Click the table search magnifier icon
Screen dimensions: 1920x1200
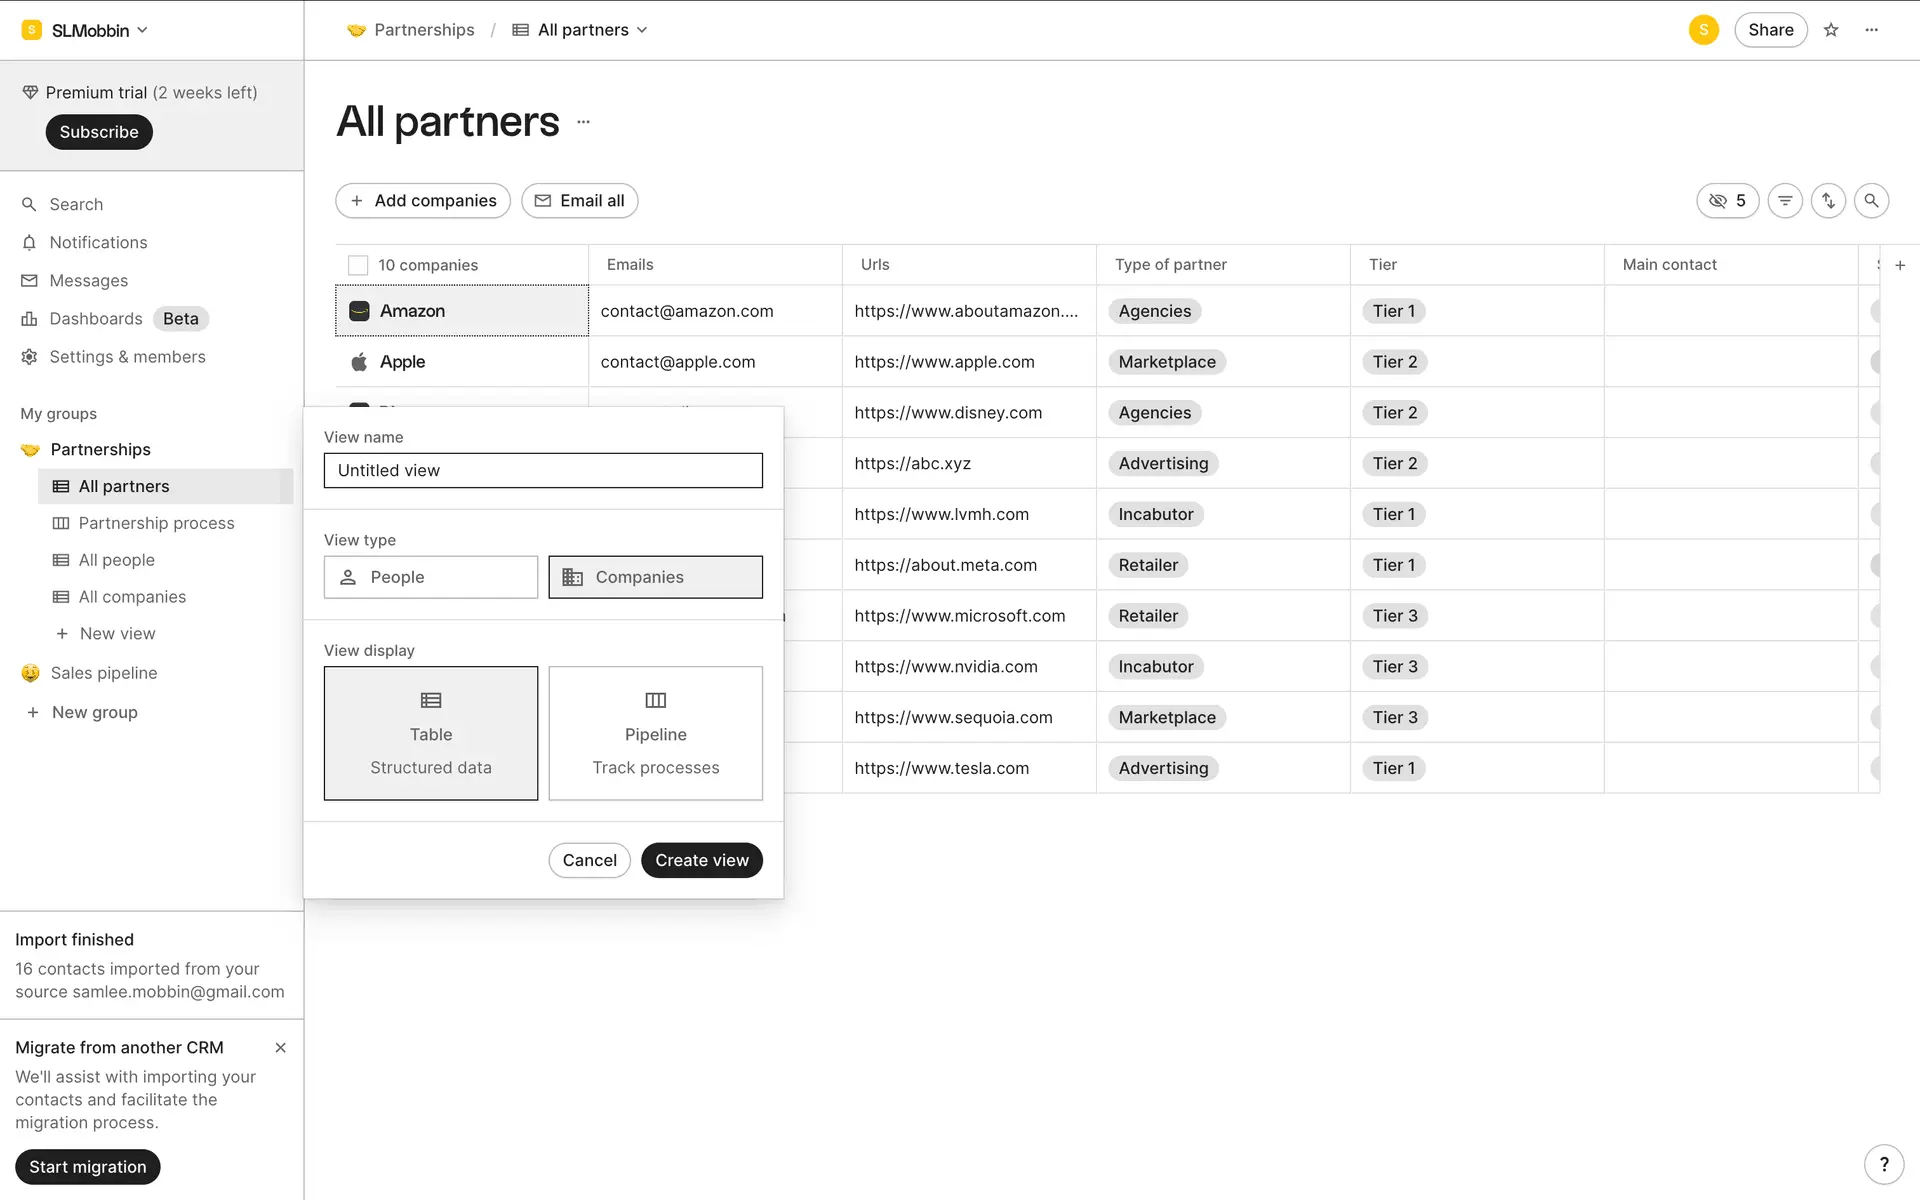[x=1871, y=201]
